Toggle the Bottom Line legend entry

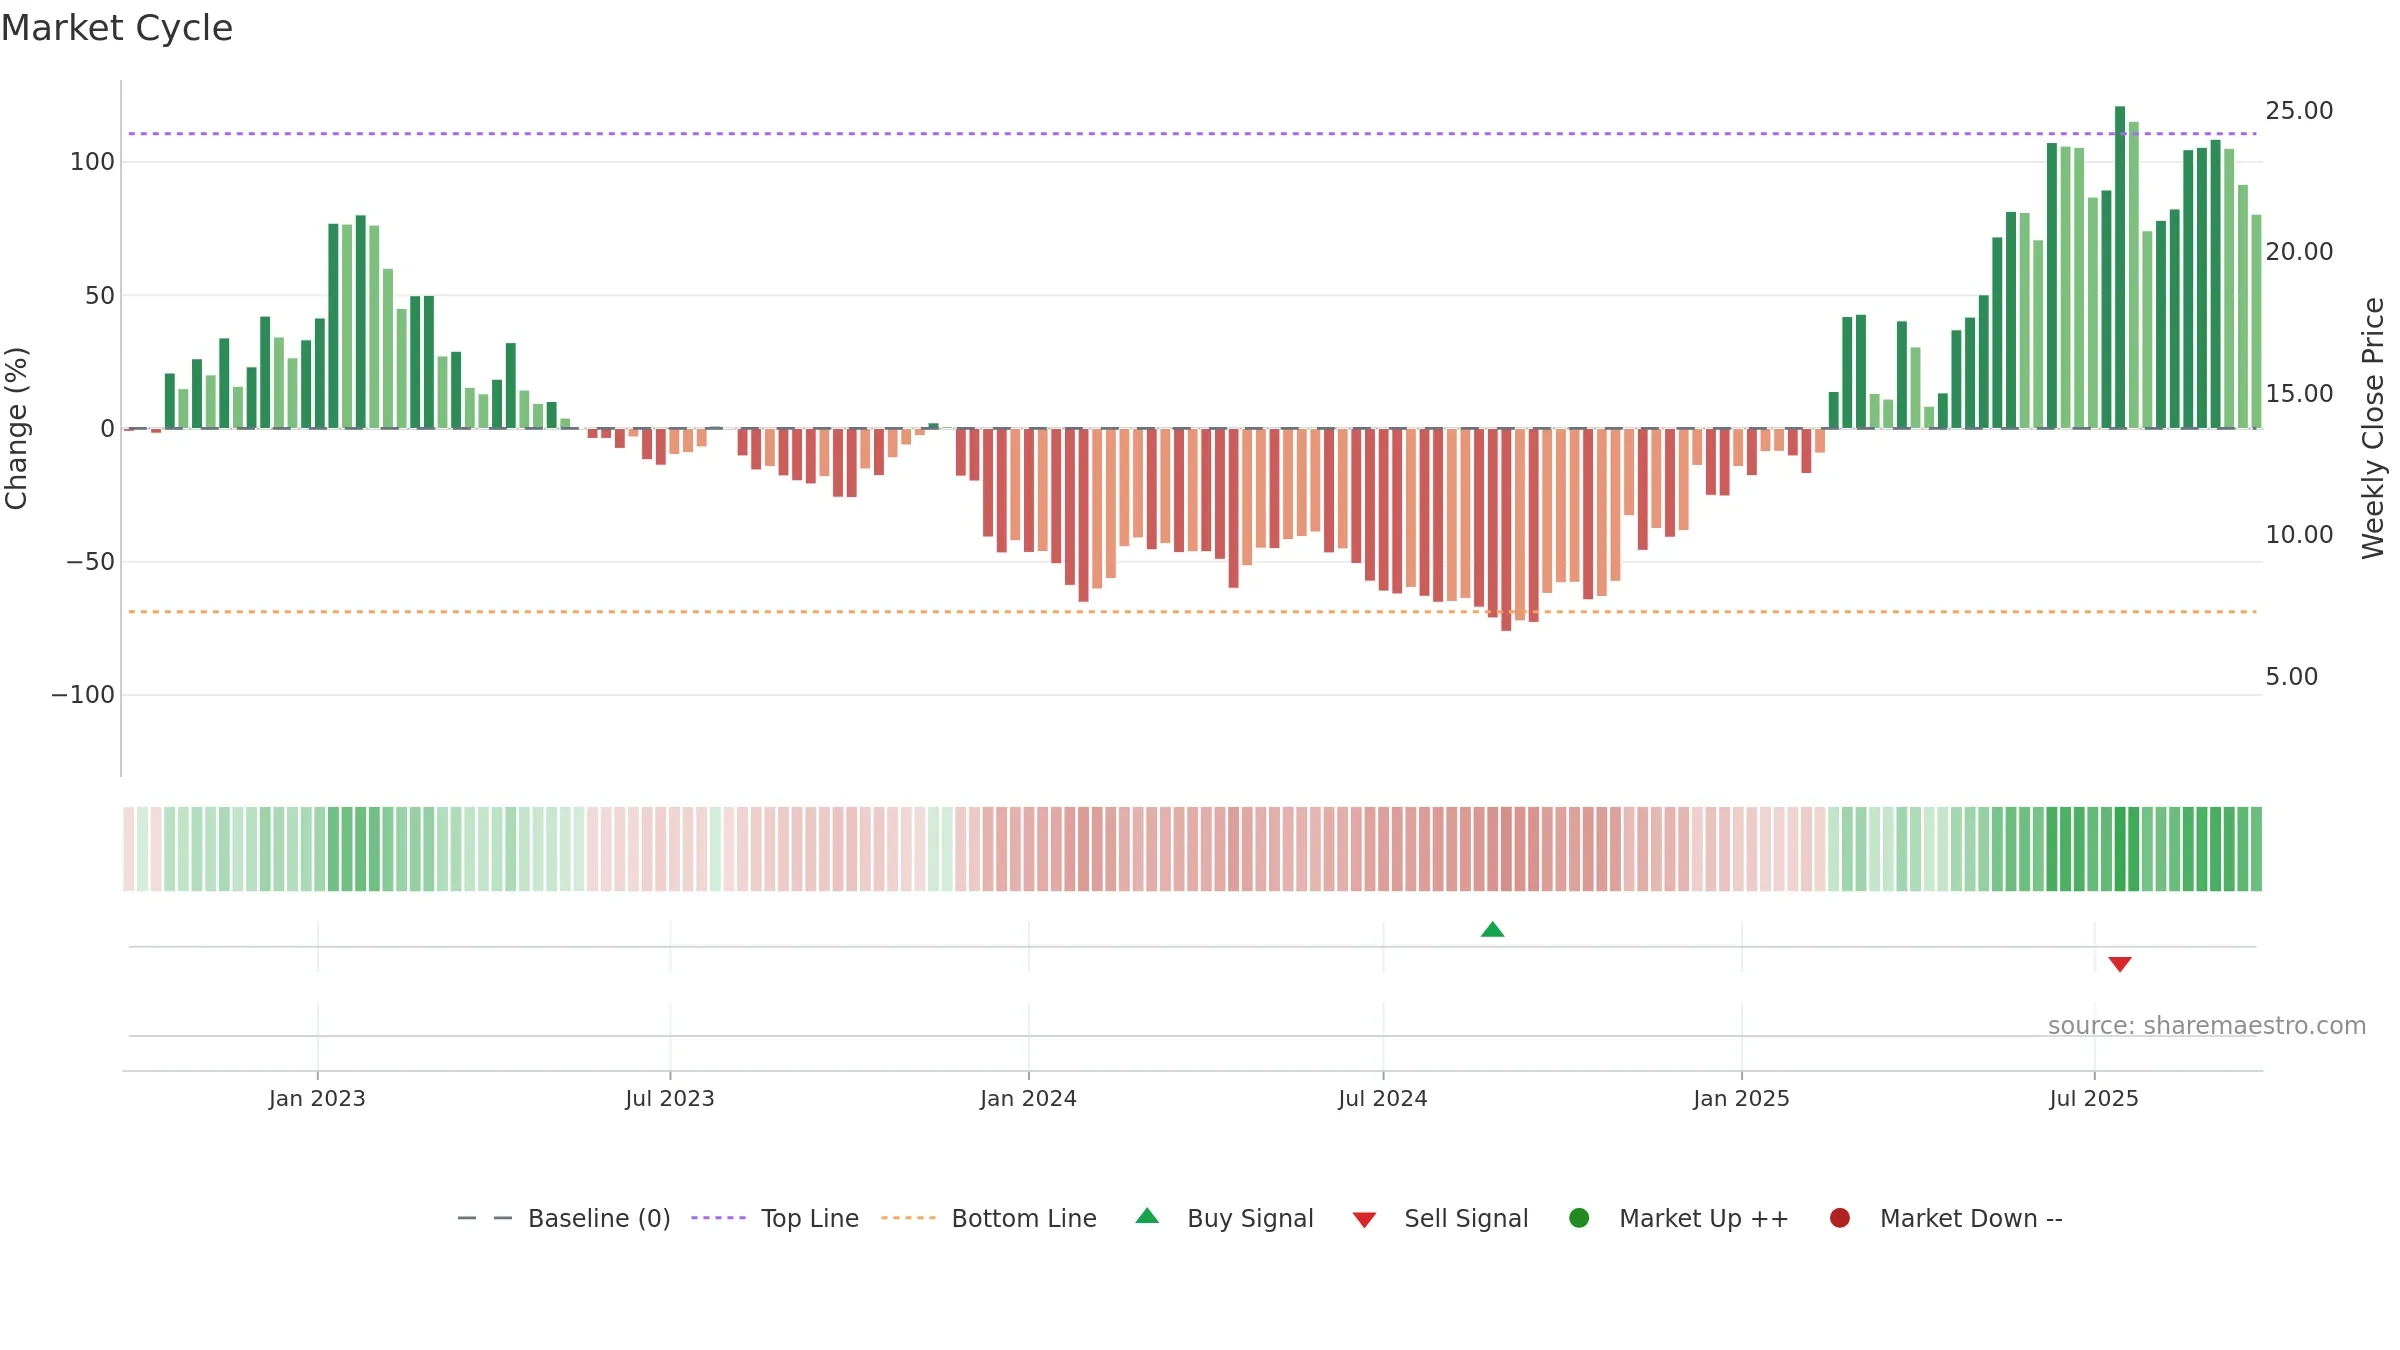pyautogui.click(x=989, y=1218)
